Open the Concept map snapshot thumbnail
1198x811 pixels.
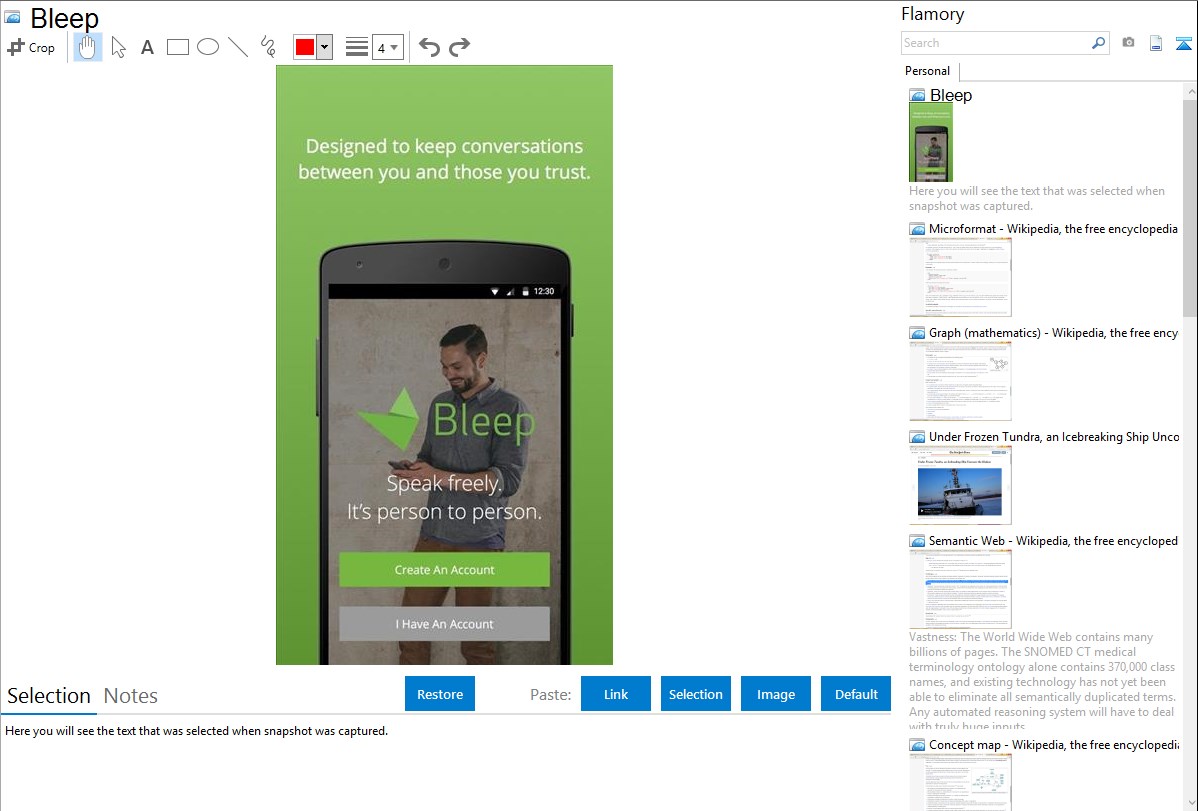pyautogui.click(x=960, y=782)
